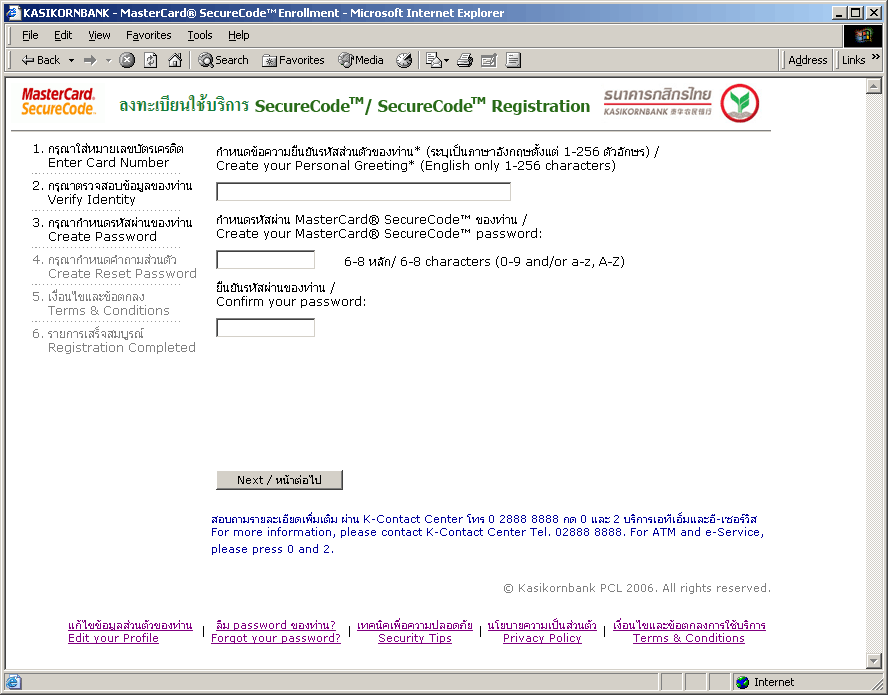Click the Confirm your password field

pyautogui.click(x=265, y=327)
